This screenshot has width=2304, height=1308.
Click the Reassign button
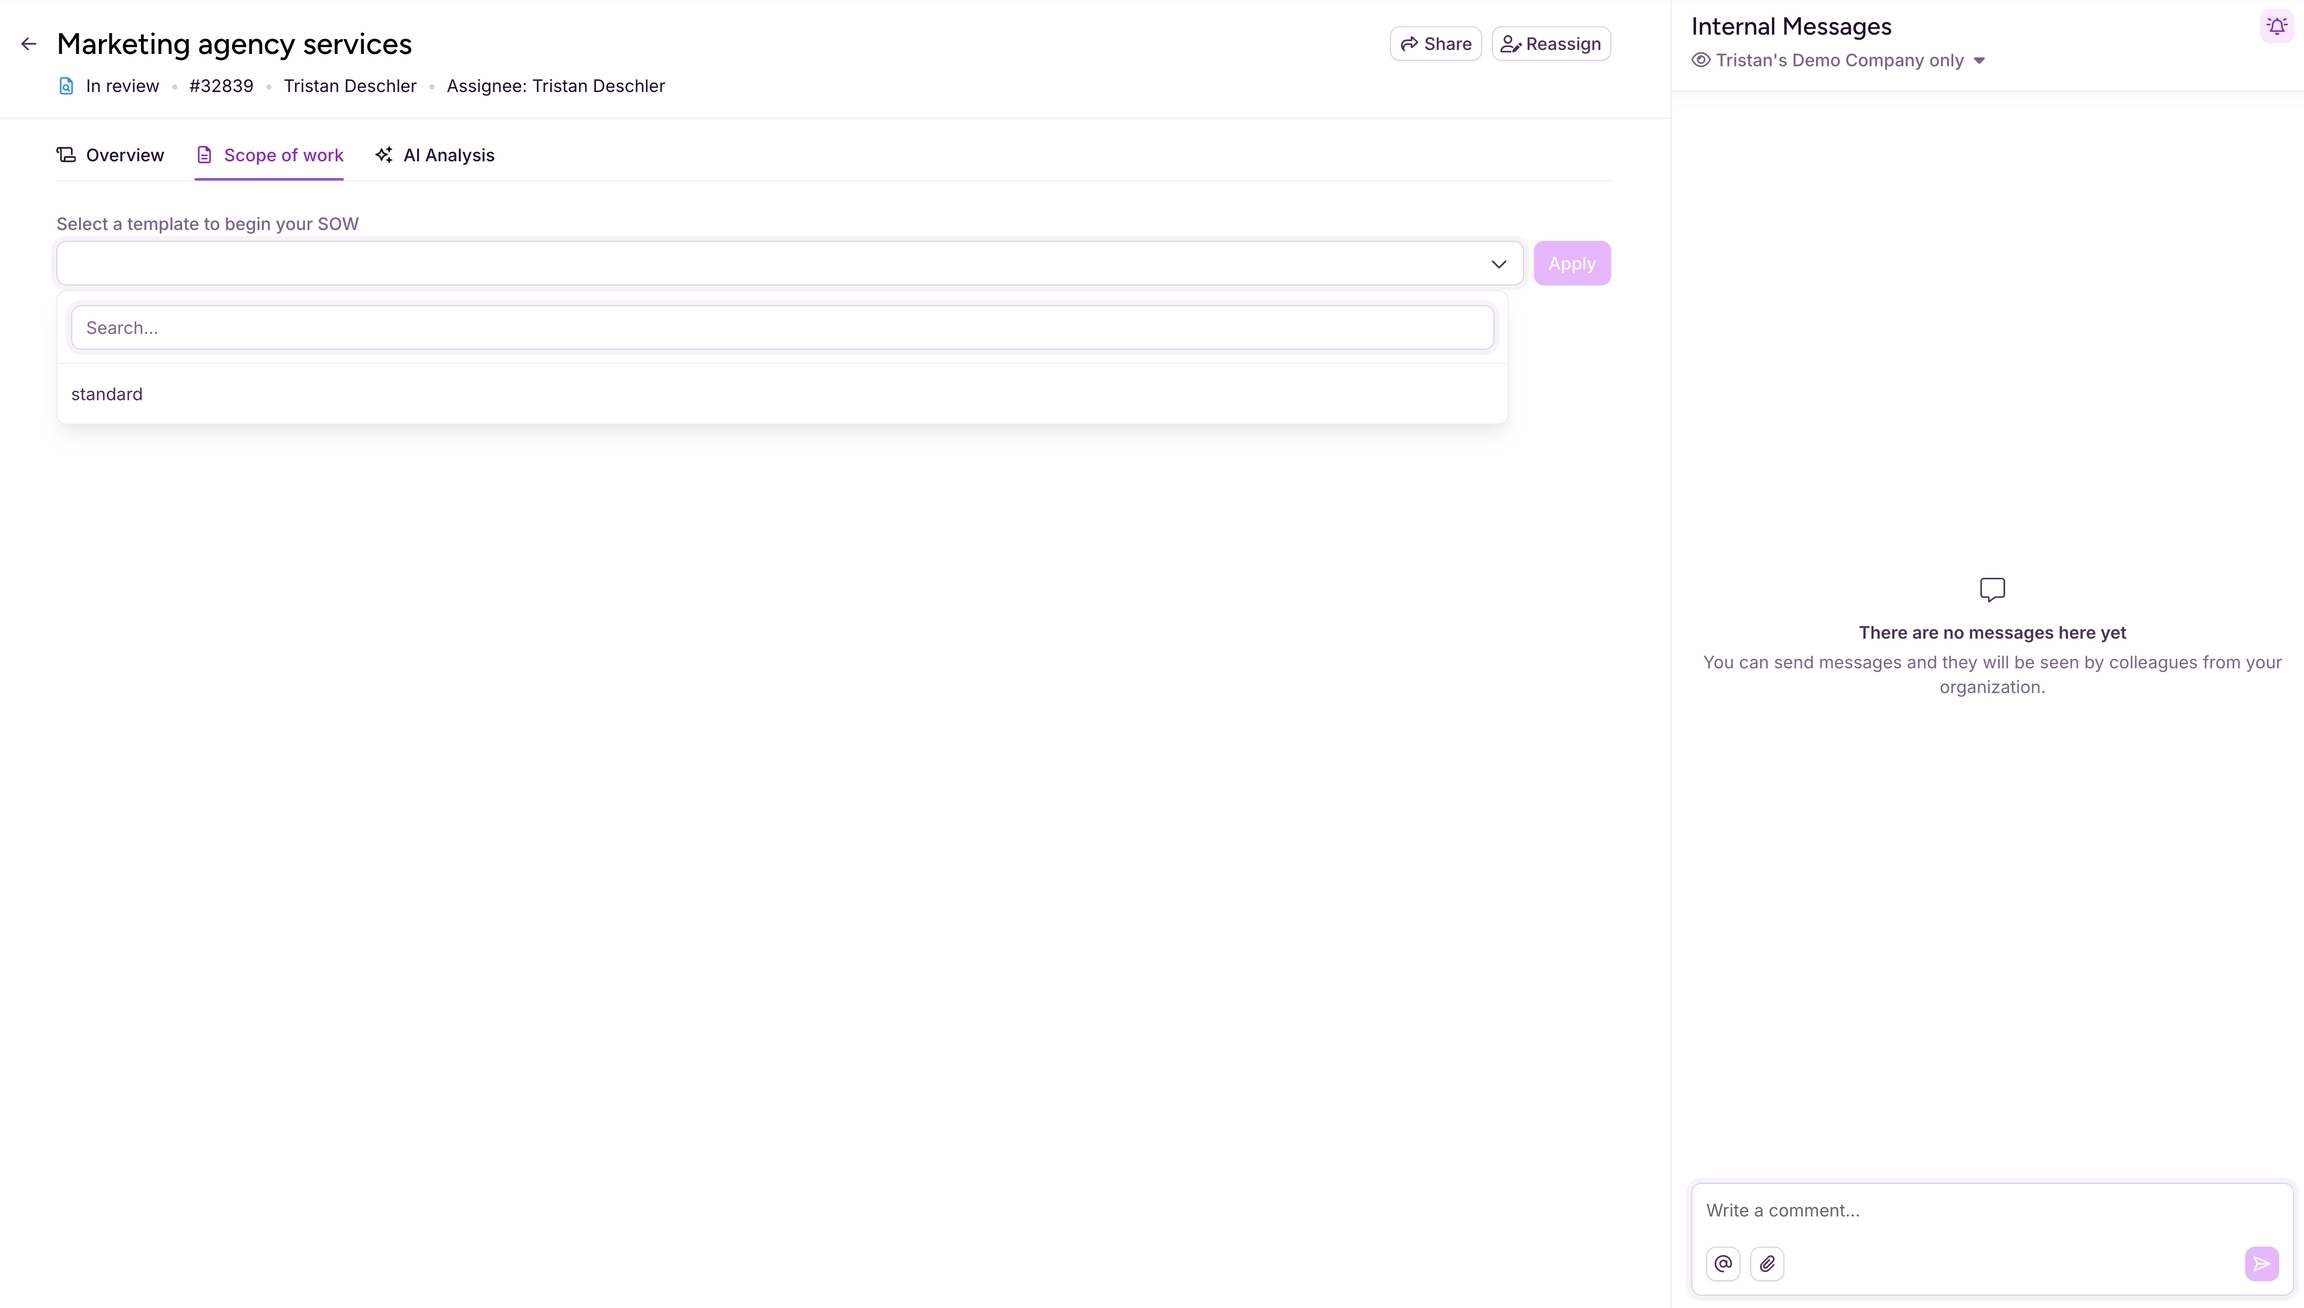tap(1551, 44)
